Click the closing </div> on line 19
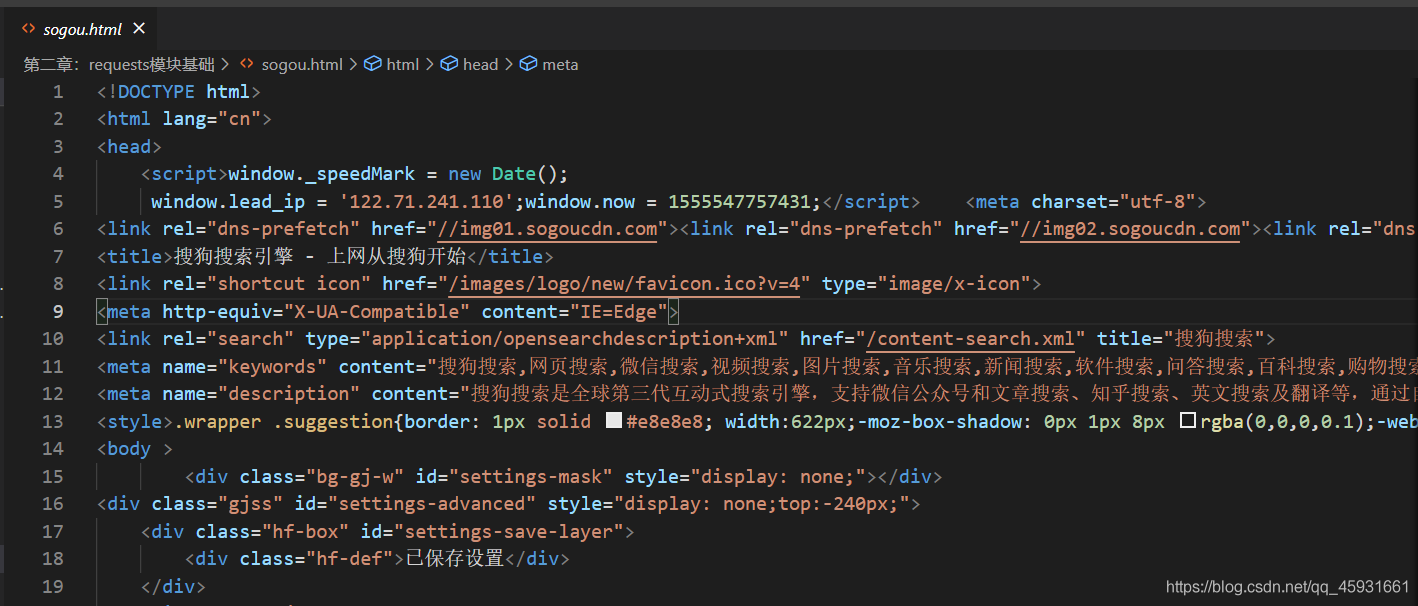The image size is (1418, 606). (x=173, y=586)
